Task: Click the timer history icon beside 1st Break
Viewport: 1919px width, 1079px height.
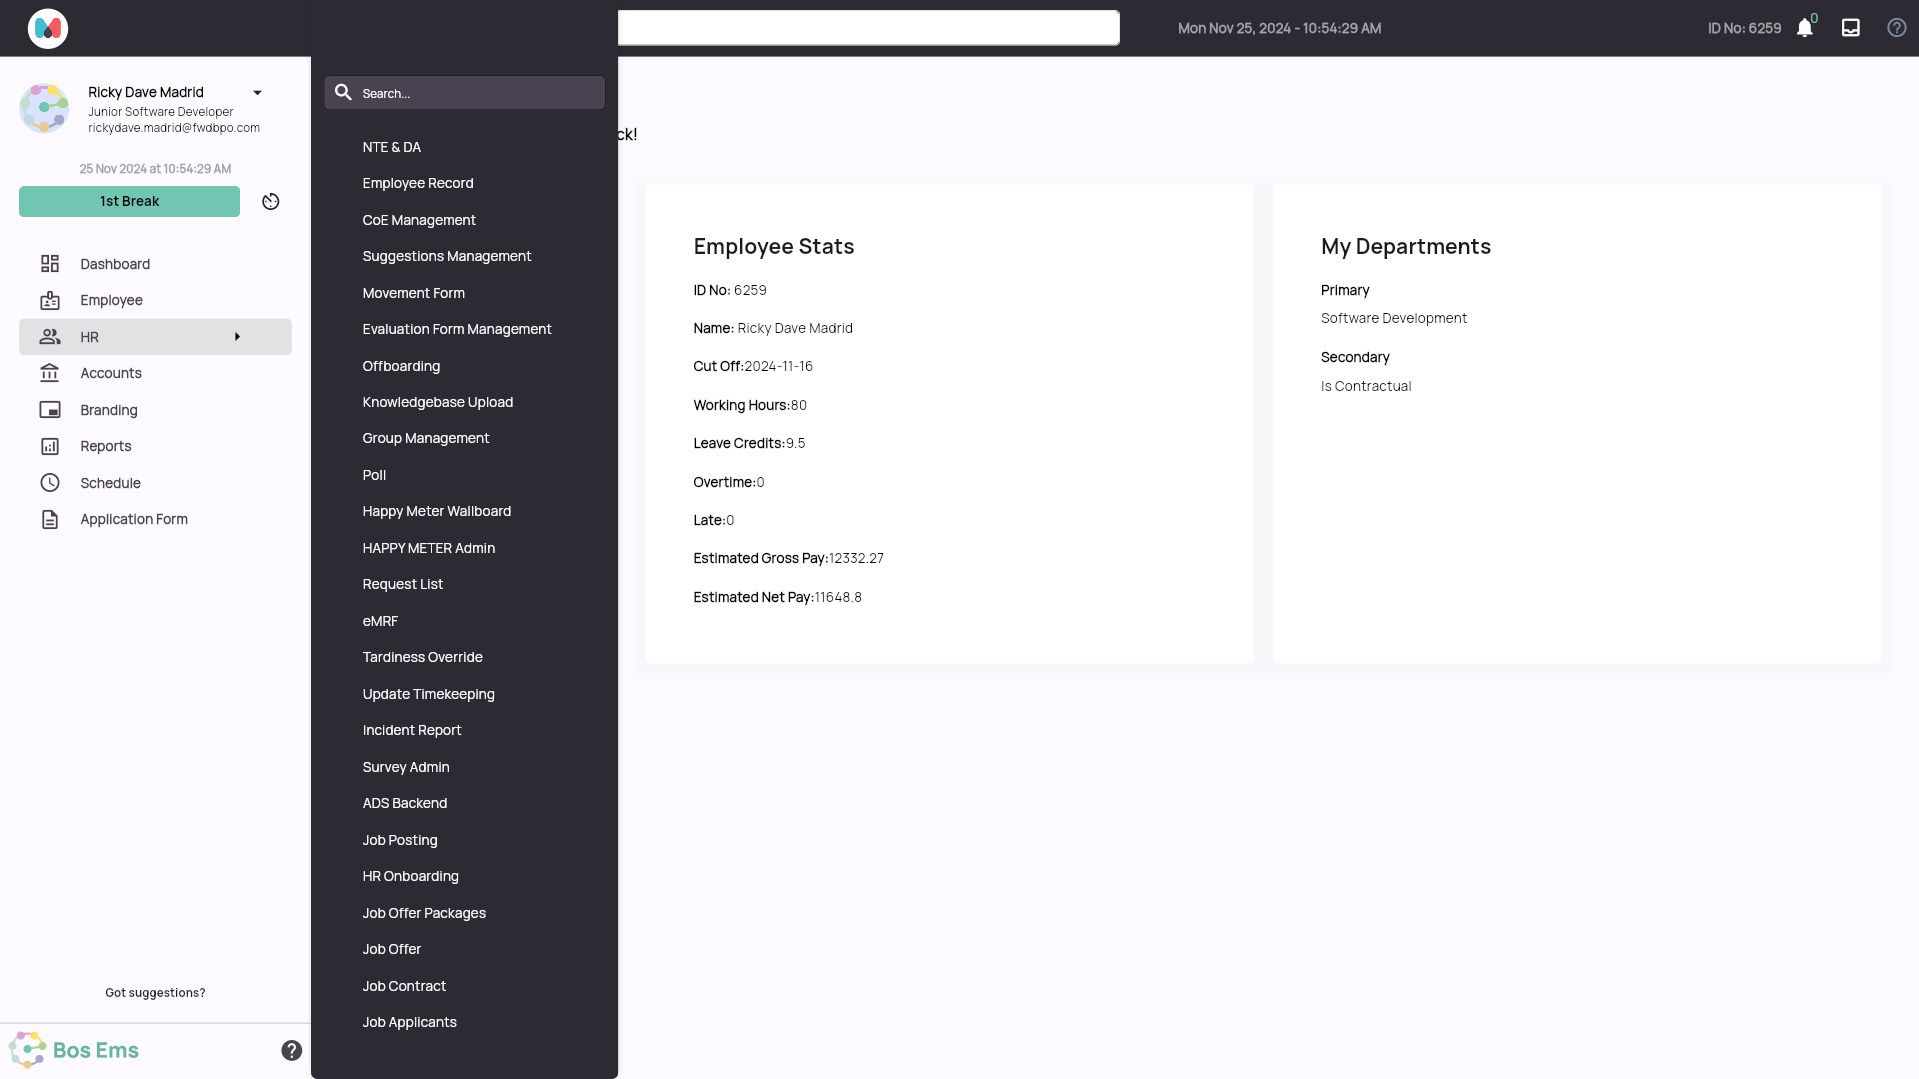Action: (271, 202)
